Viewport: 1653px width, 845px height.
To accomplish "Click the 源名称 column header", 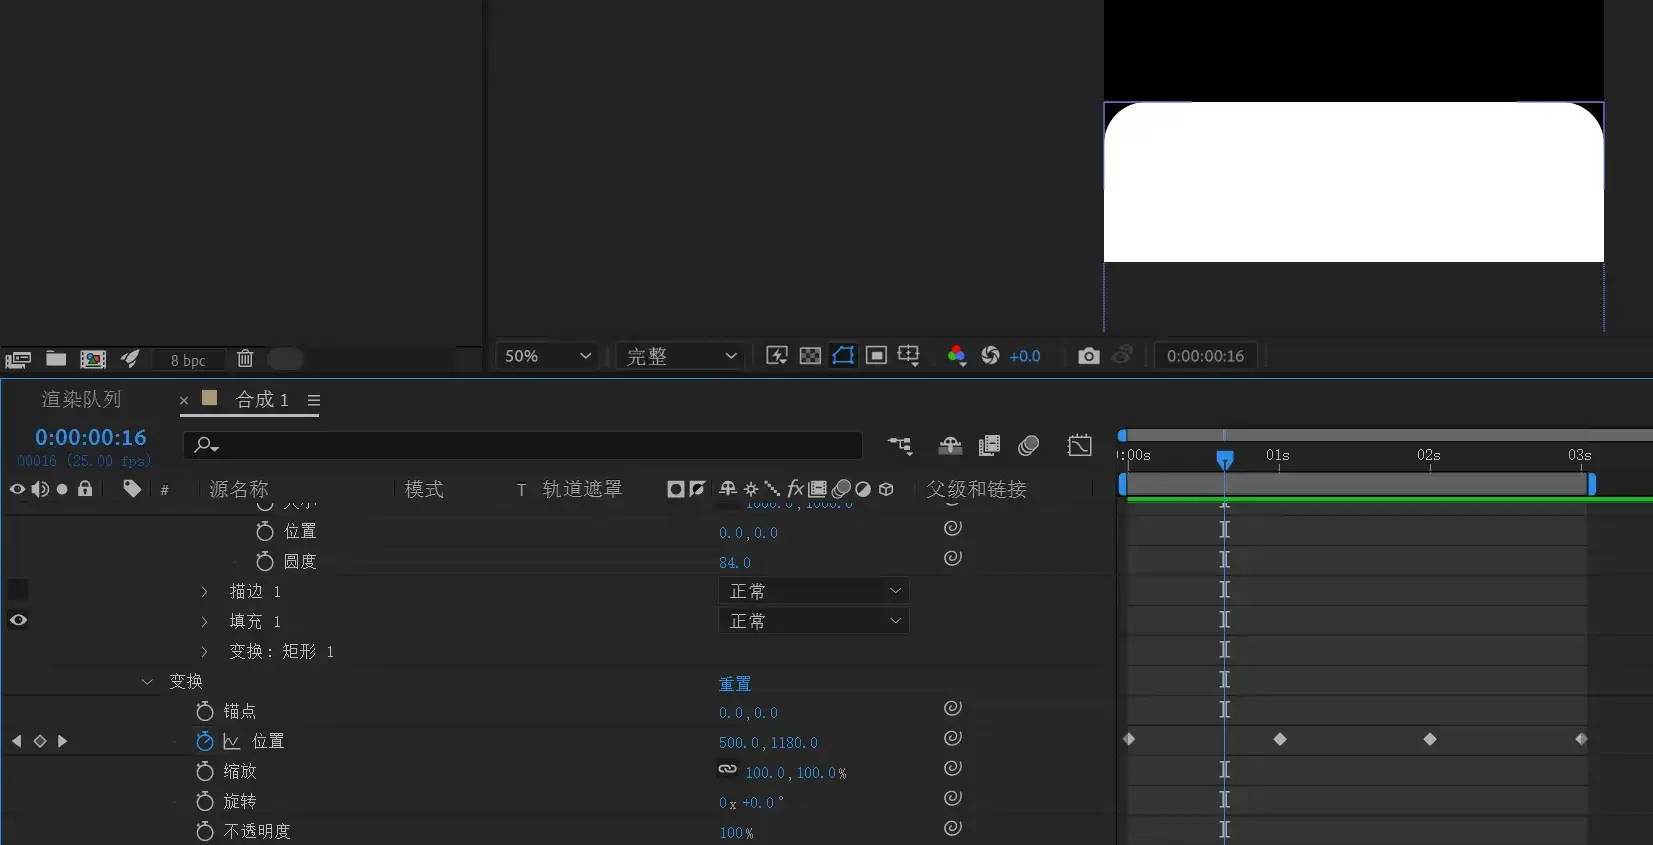I will pos(239,489).
